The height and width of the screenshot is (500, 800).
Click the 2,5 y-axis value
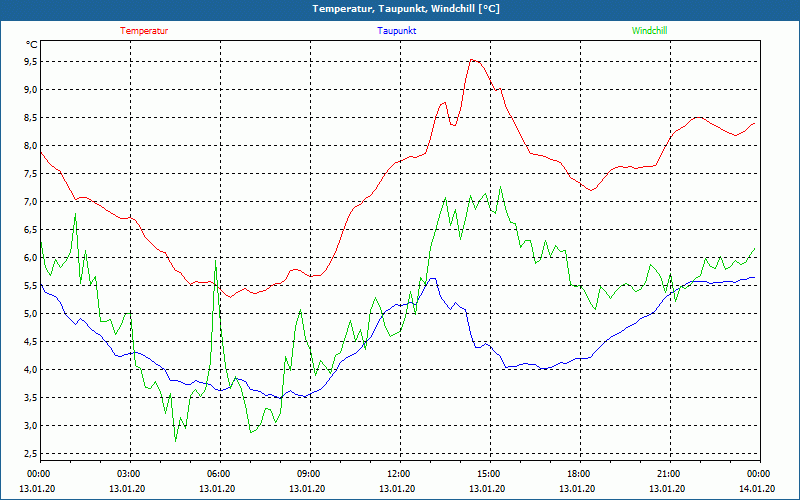[x=32, y=454]
